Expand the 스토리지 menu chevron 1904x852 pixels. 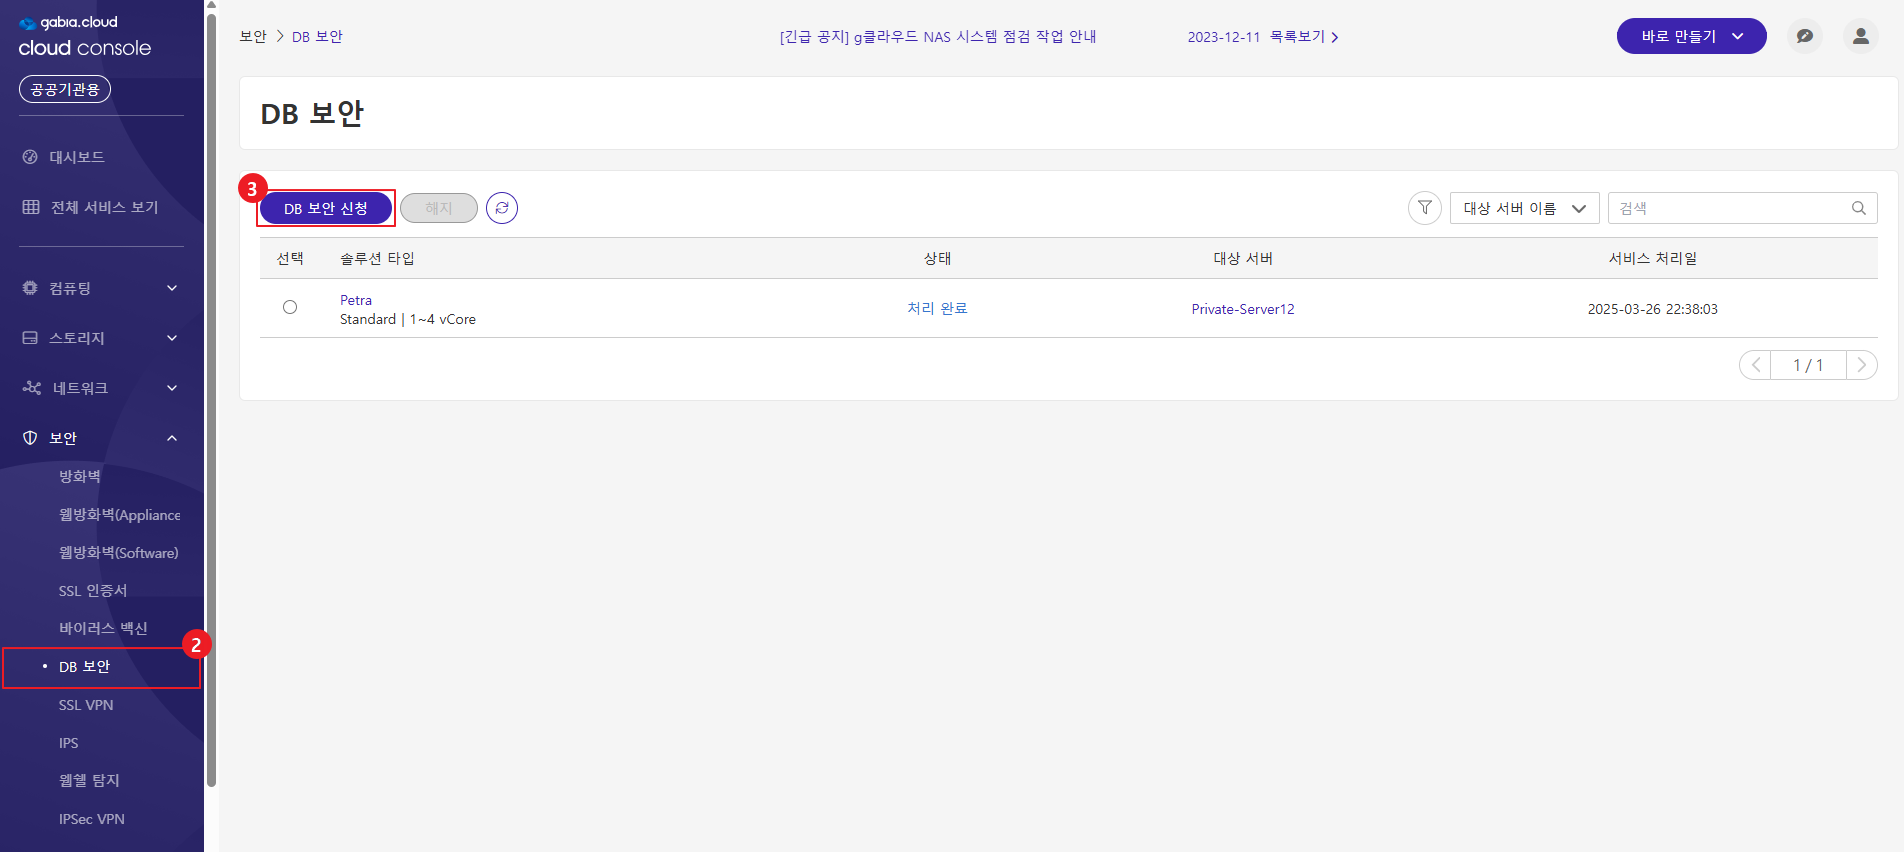[x=172, y=338]
